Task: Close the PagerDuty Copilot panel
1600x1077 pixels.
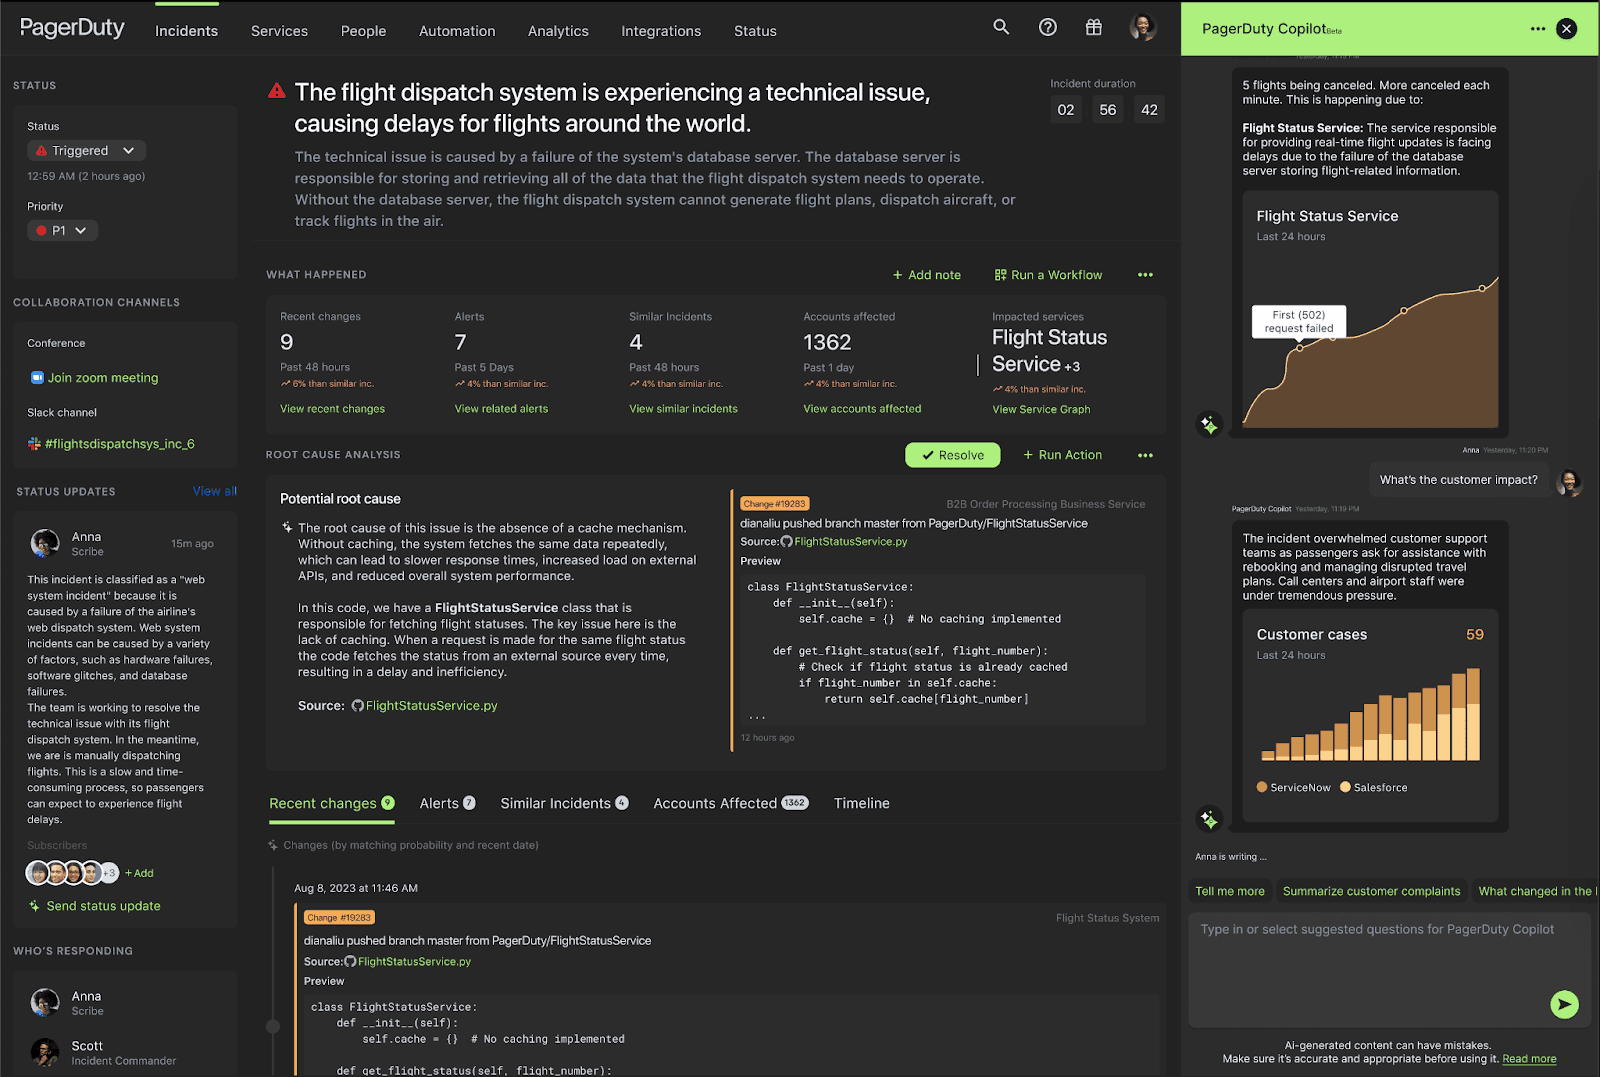Action: tap(1567, 29)
